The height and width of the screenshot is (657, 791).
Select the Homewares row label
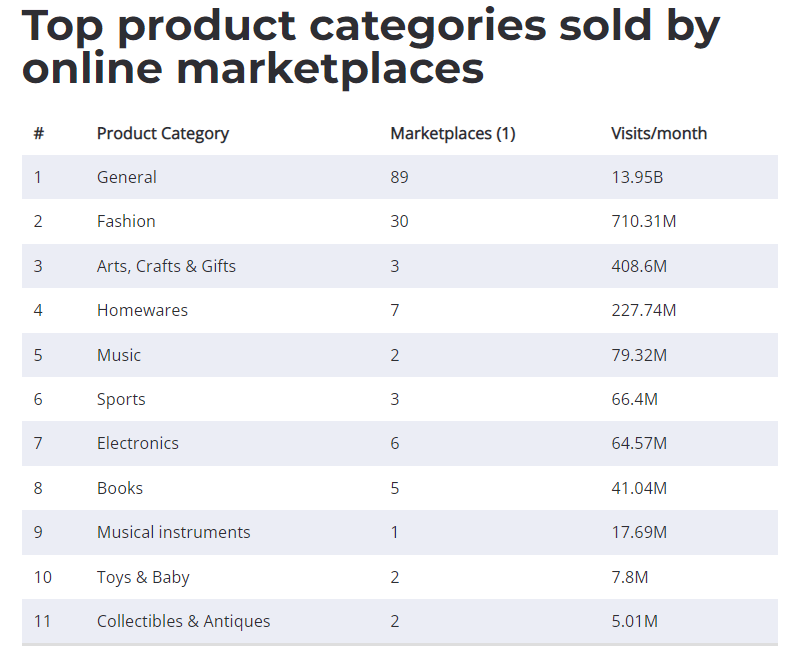click(x=142, y=310)
